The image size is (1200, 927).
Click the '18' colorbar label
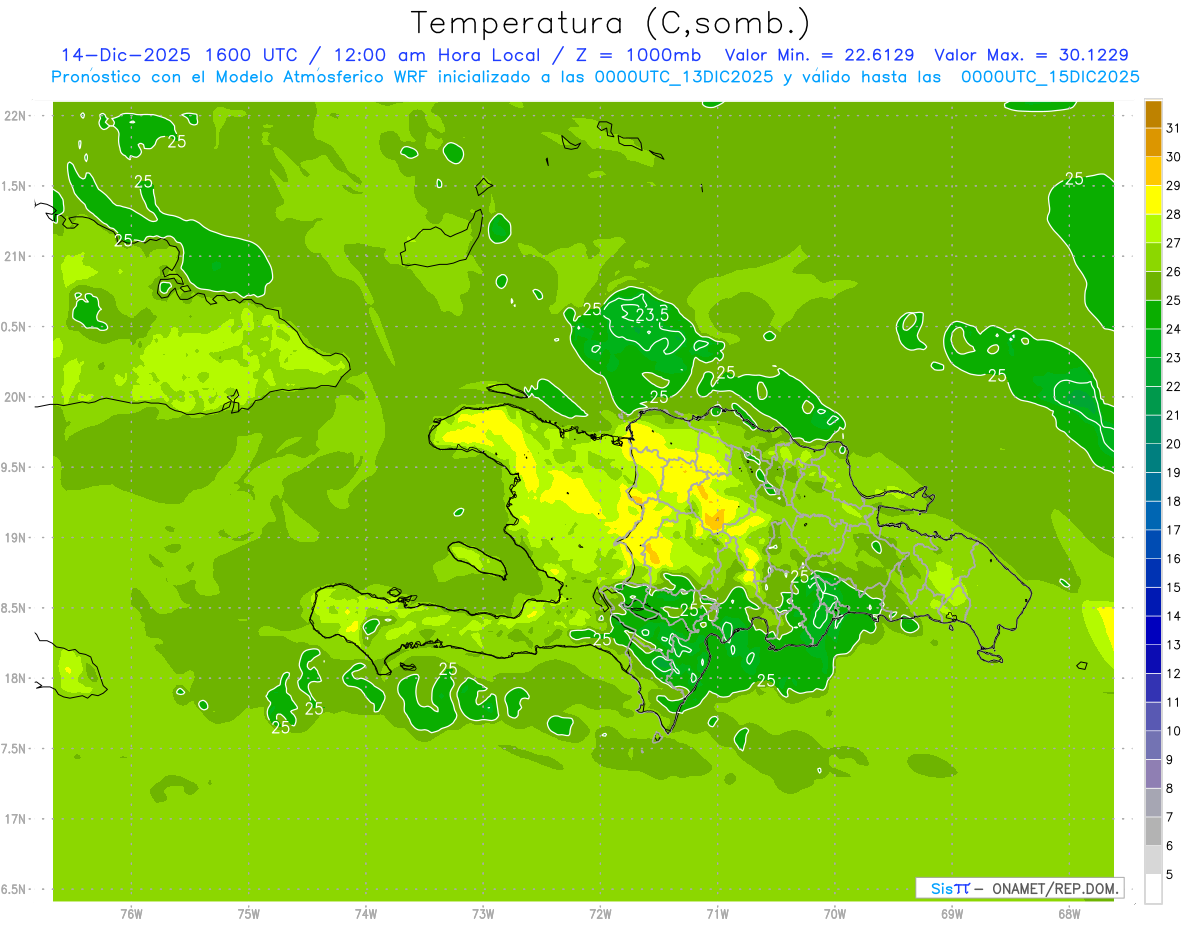click(1174, 502)
